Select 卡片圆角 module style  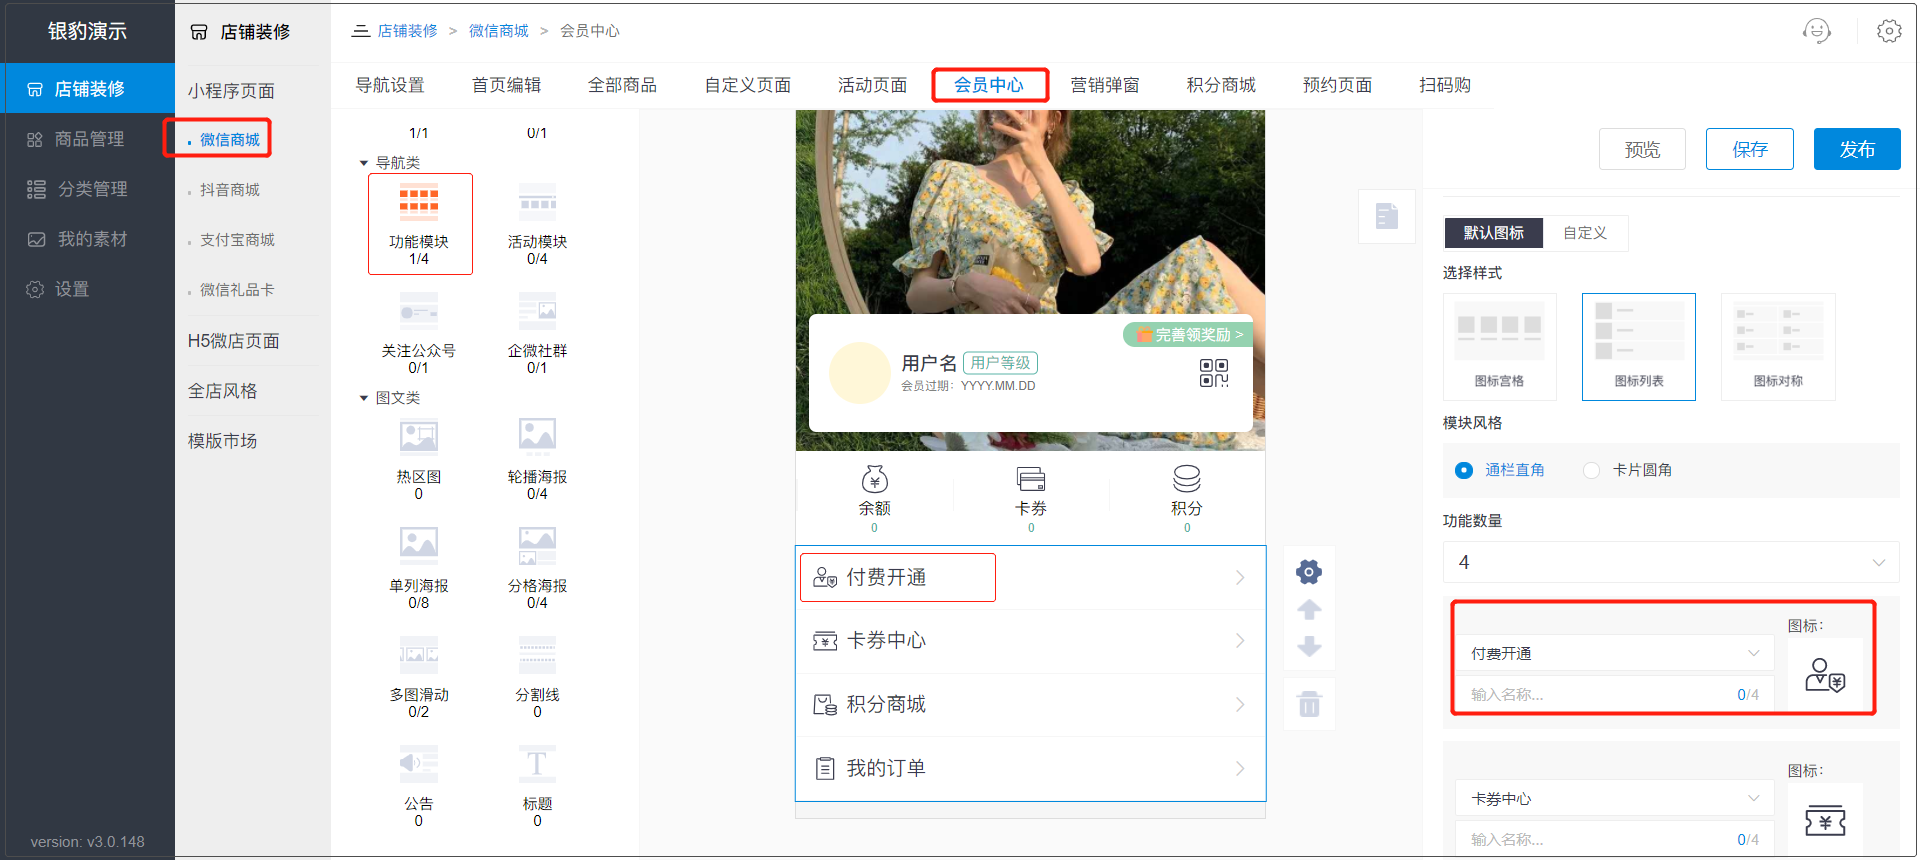(x=1591, y=470)
